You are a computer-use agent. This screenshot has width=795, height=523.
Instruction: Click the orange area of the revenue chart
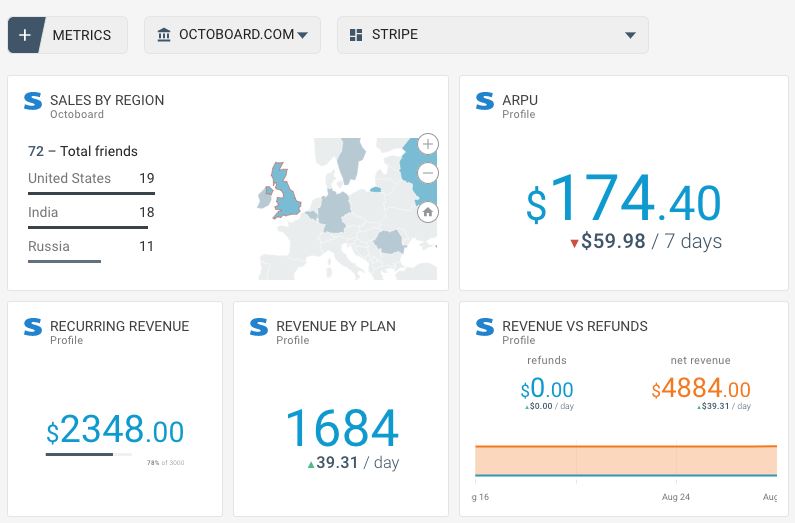click(626, 461)
